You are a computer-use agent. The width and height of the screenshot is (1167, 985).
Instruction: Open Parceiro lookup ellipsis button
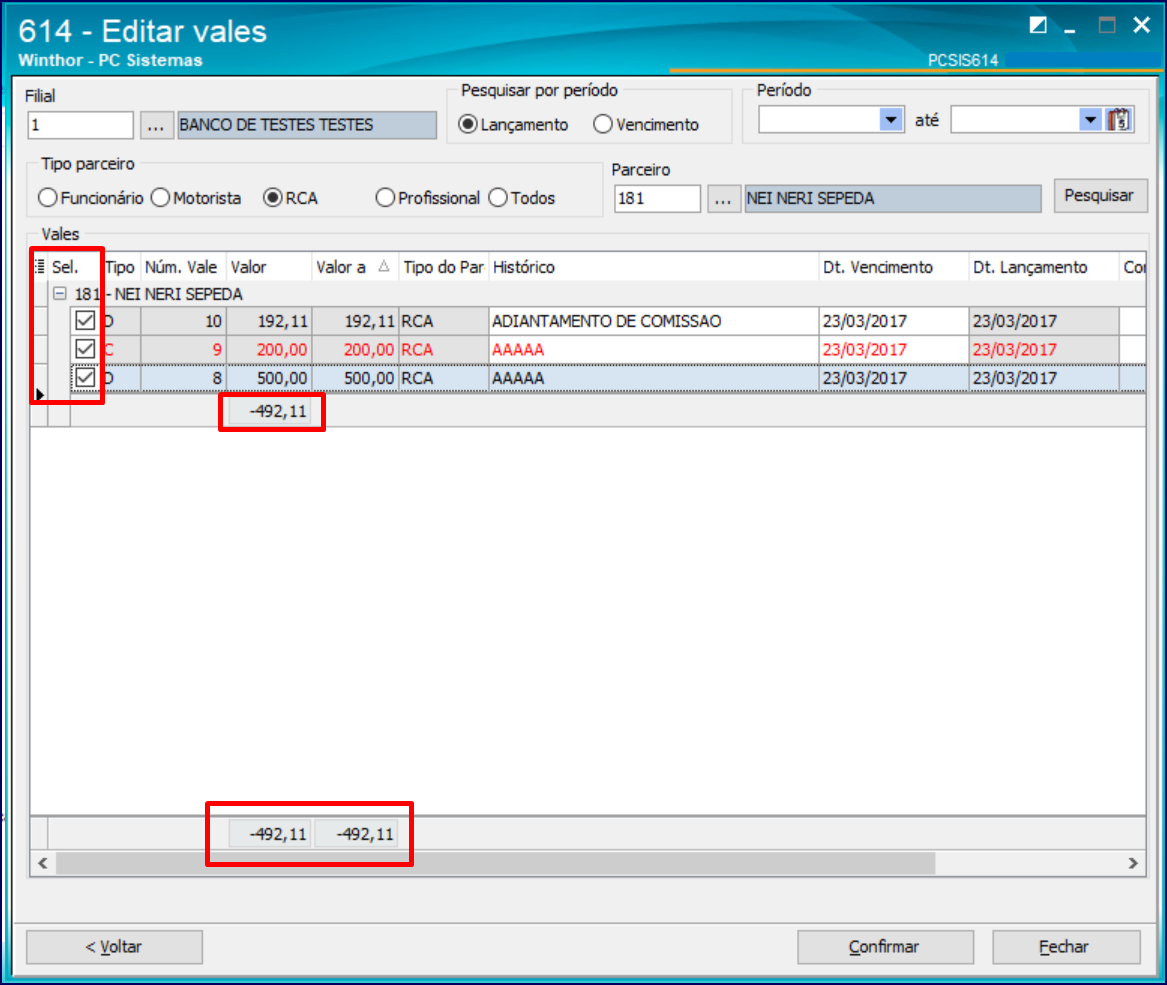point(723,199)
